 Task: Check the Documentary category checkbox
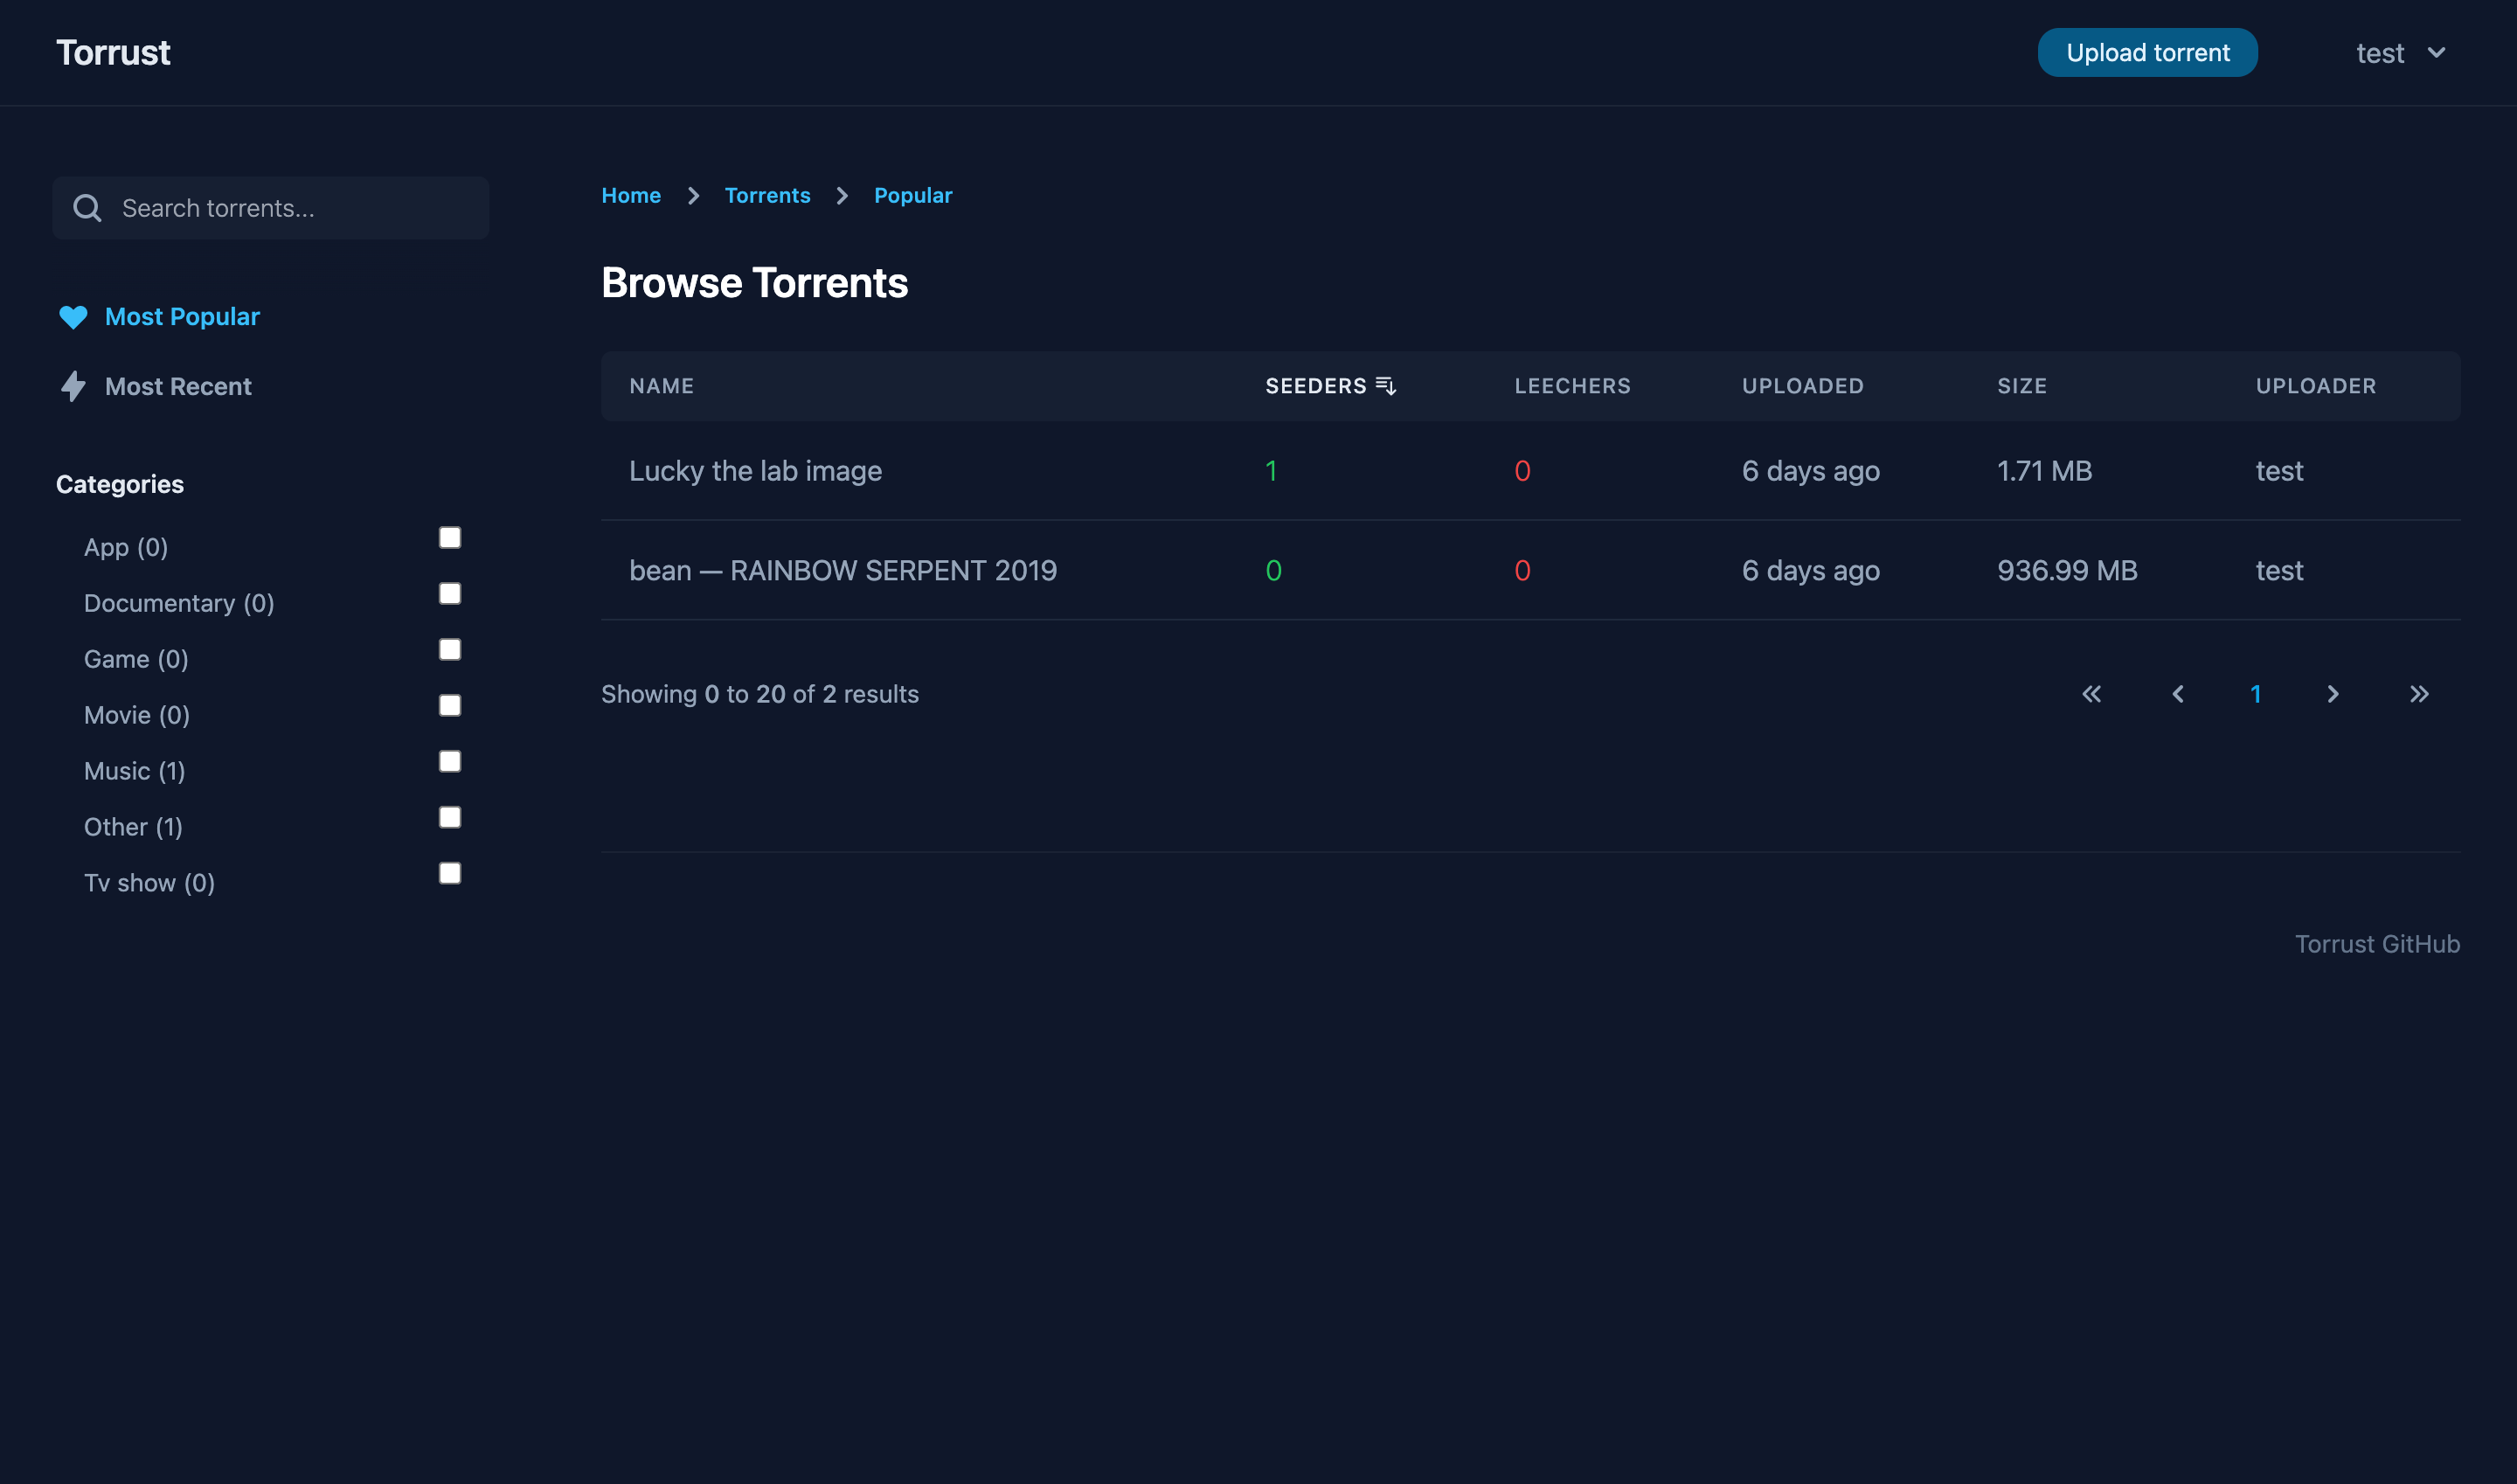tap(450, 594)
